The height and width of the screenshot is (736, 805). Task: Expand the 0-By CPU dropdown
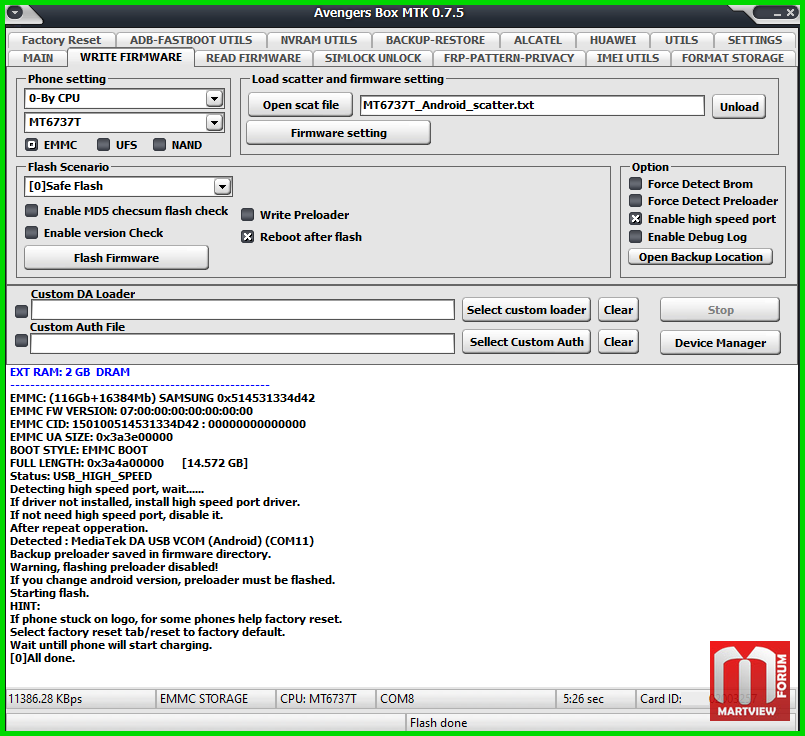tap(214, 98)
